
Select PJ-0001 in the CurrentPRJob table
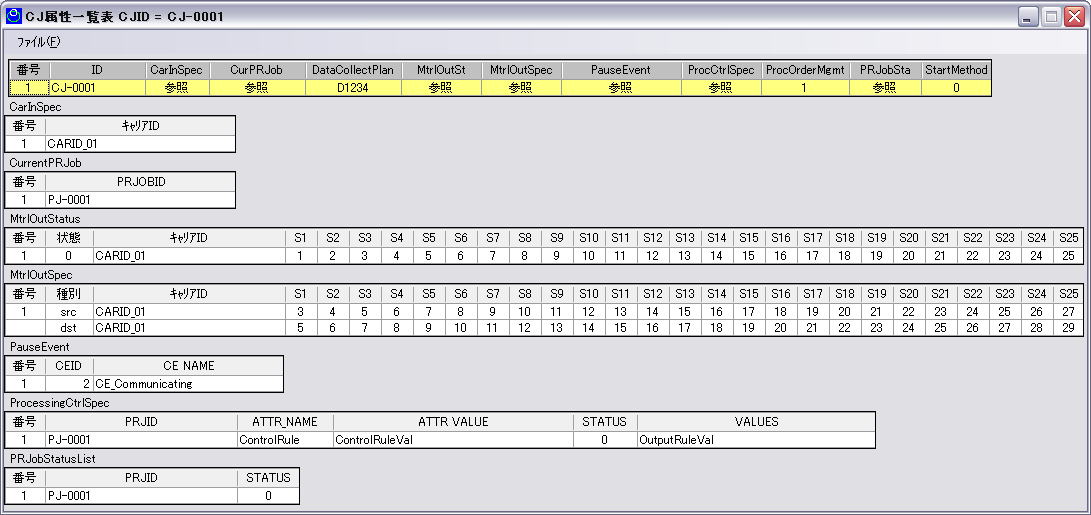tap(140, 200)
